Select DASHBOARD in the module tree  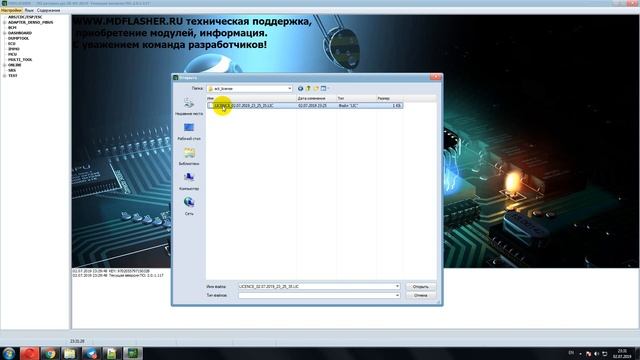point(20,33)
